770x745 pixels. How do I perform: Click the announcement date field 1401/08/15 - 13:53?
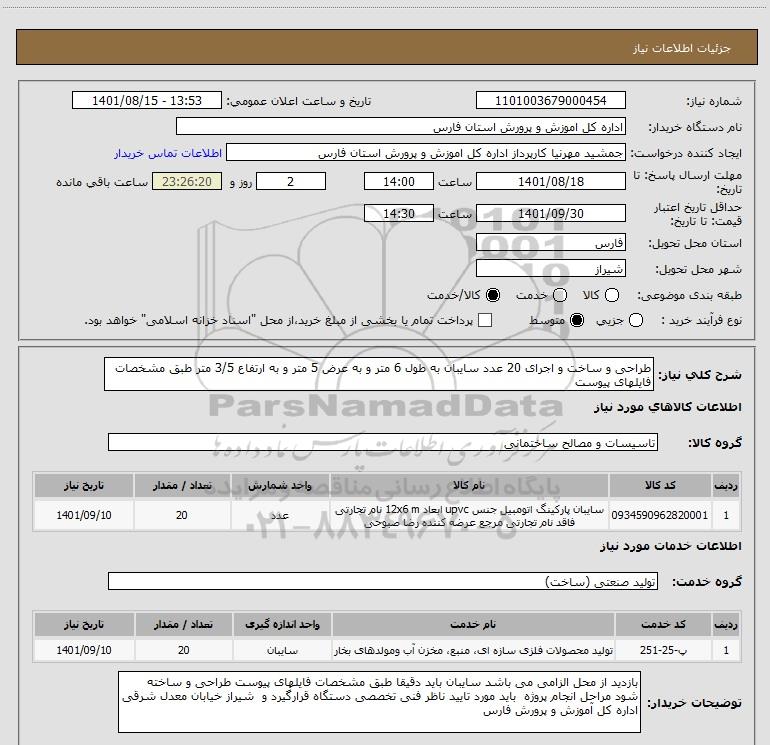point(147,100)
